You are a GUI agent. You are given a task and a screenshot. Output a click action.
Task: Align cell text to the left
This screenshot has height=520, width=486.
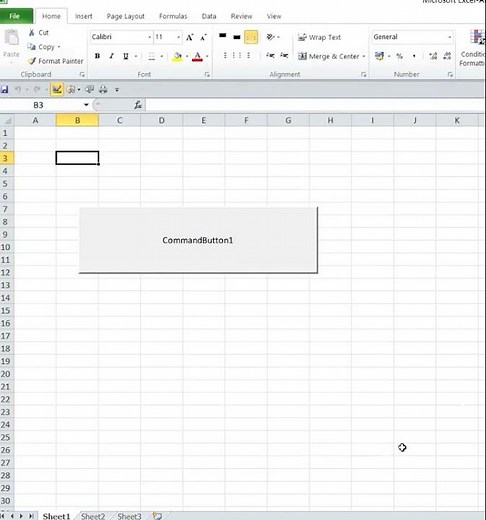click(225, 55)
